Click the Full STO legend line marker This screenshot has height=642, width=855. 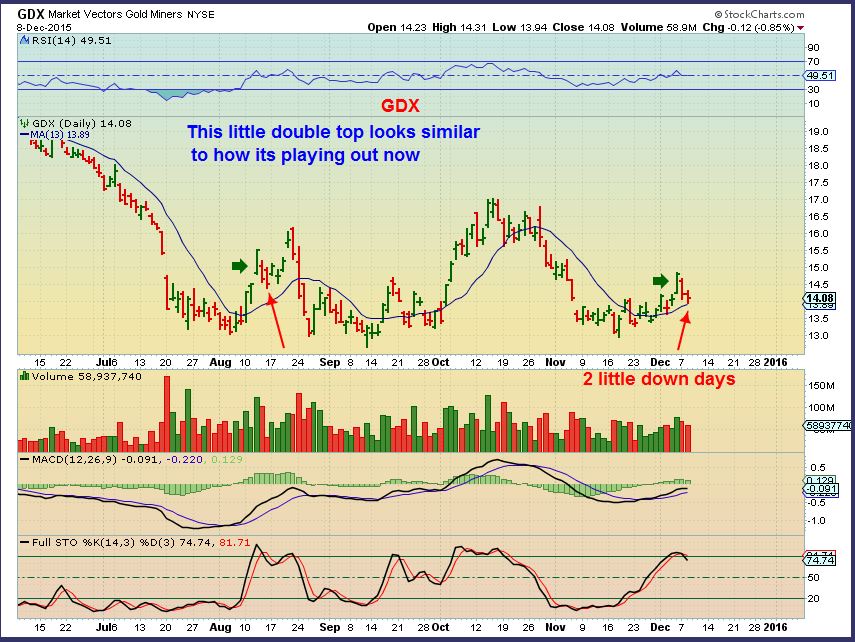pyautogui.click(x=25, y=542)
